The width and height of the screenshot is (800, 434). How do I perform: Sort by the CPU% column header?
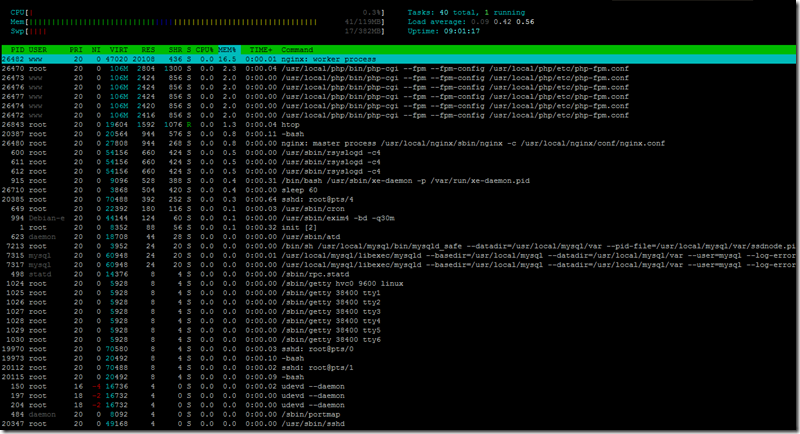[x=205, y=50]
